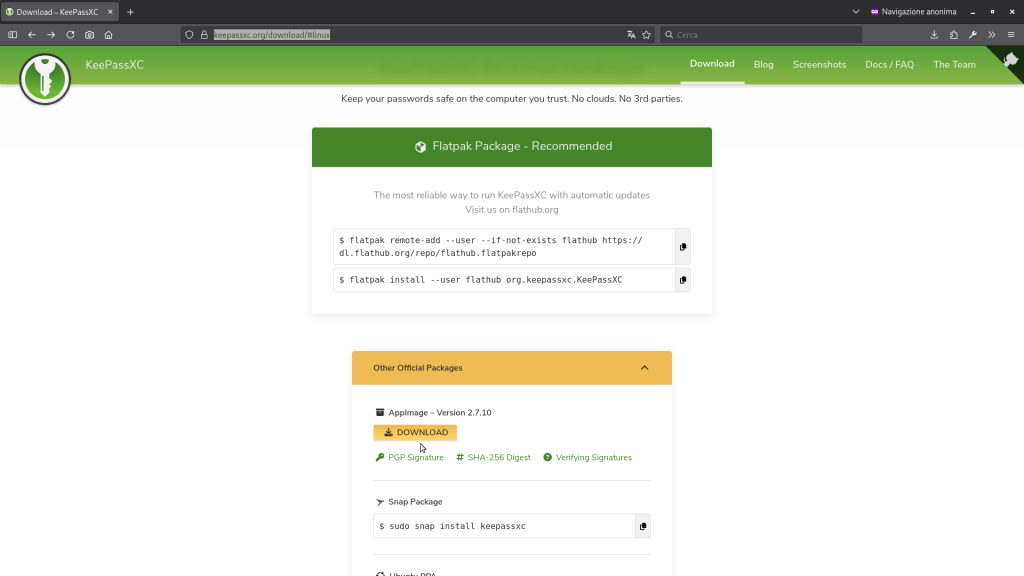Image resolution: width=1024 pixels, height=576 pixels.
Task: Open the SHA-256 Digest link
Action: tap(493, 458)
